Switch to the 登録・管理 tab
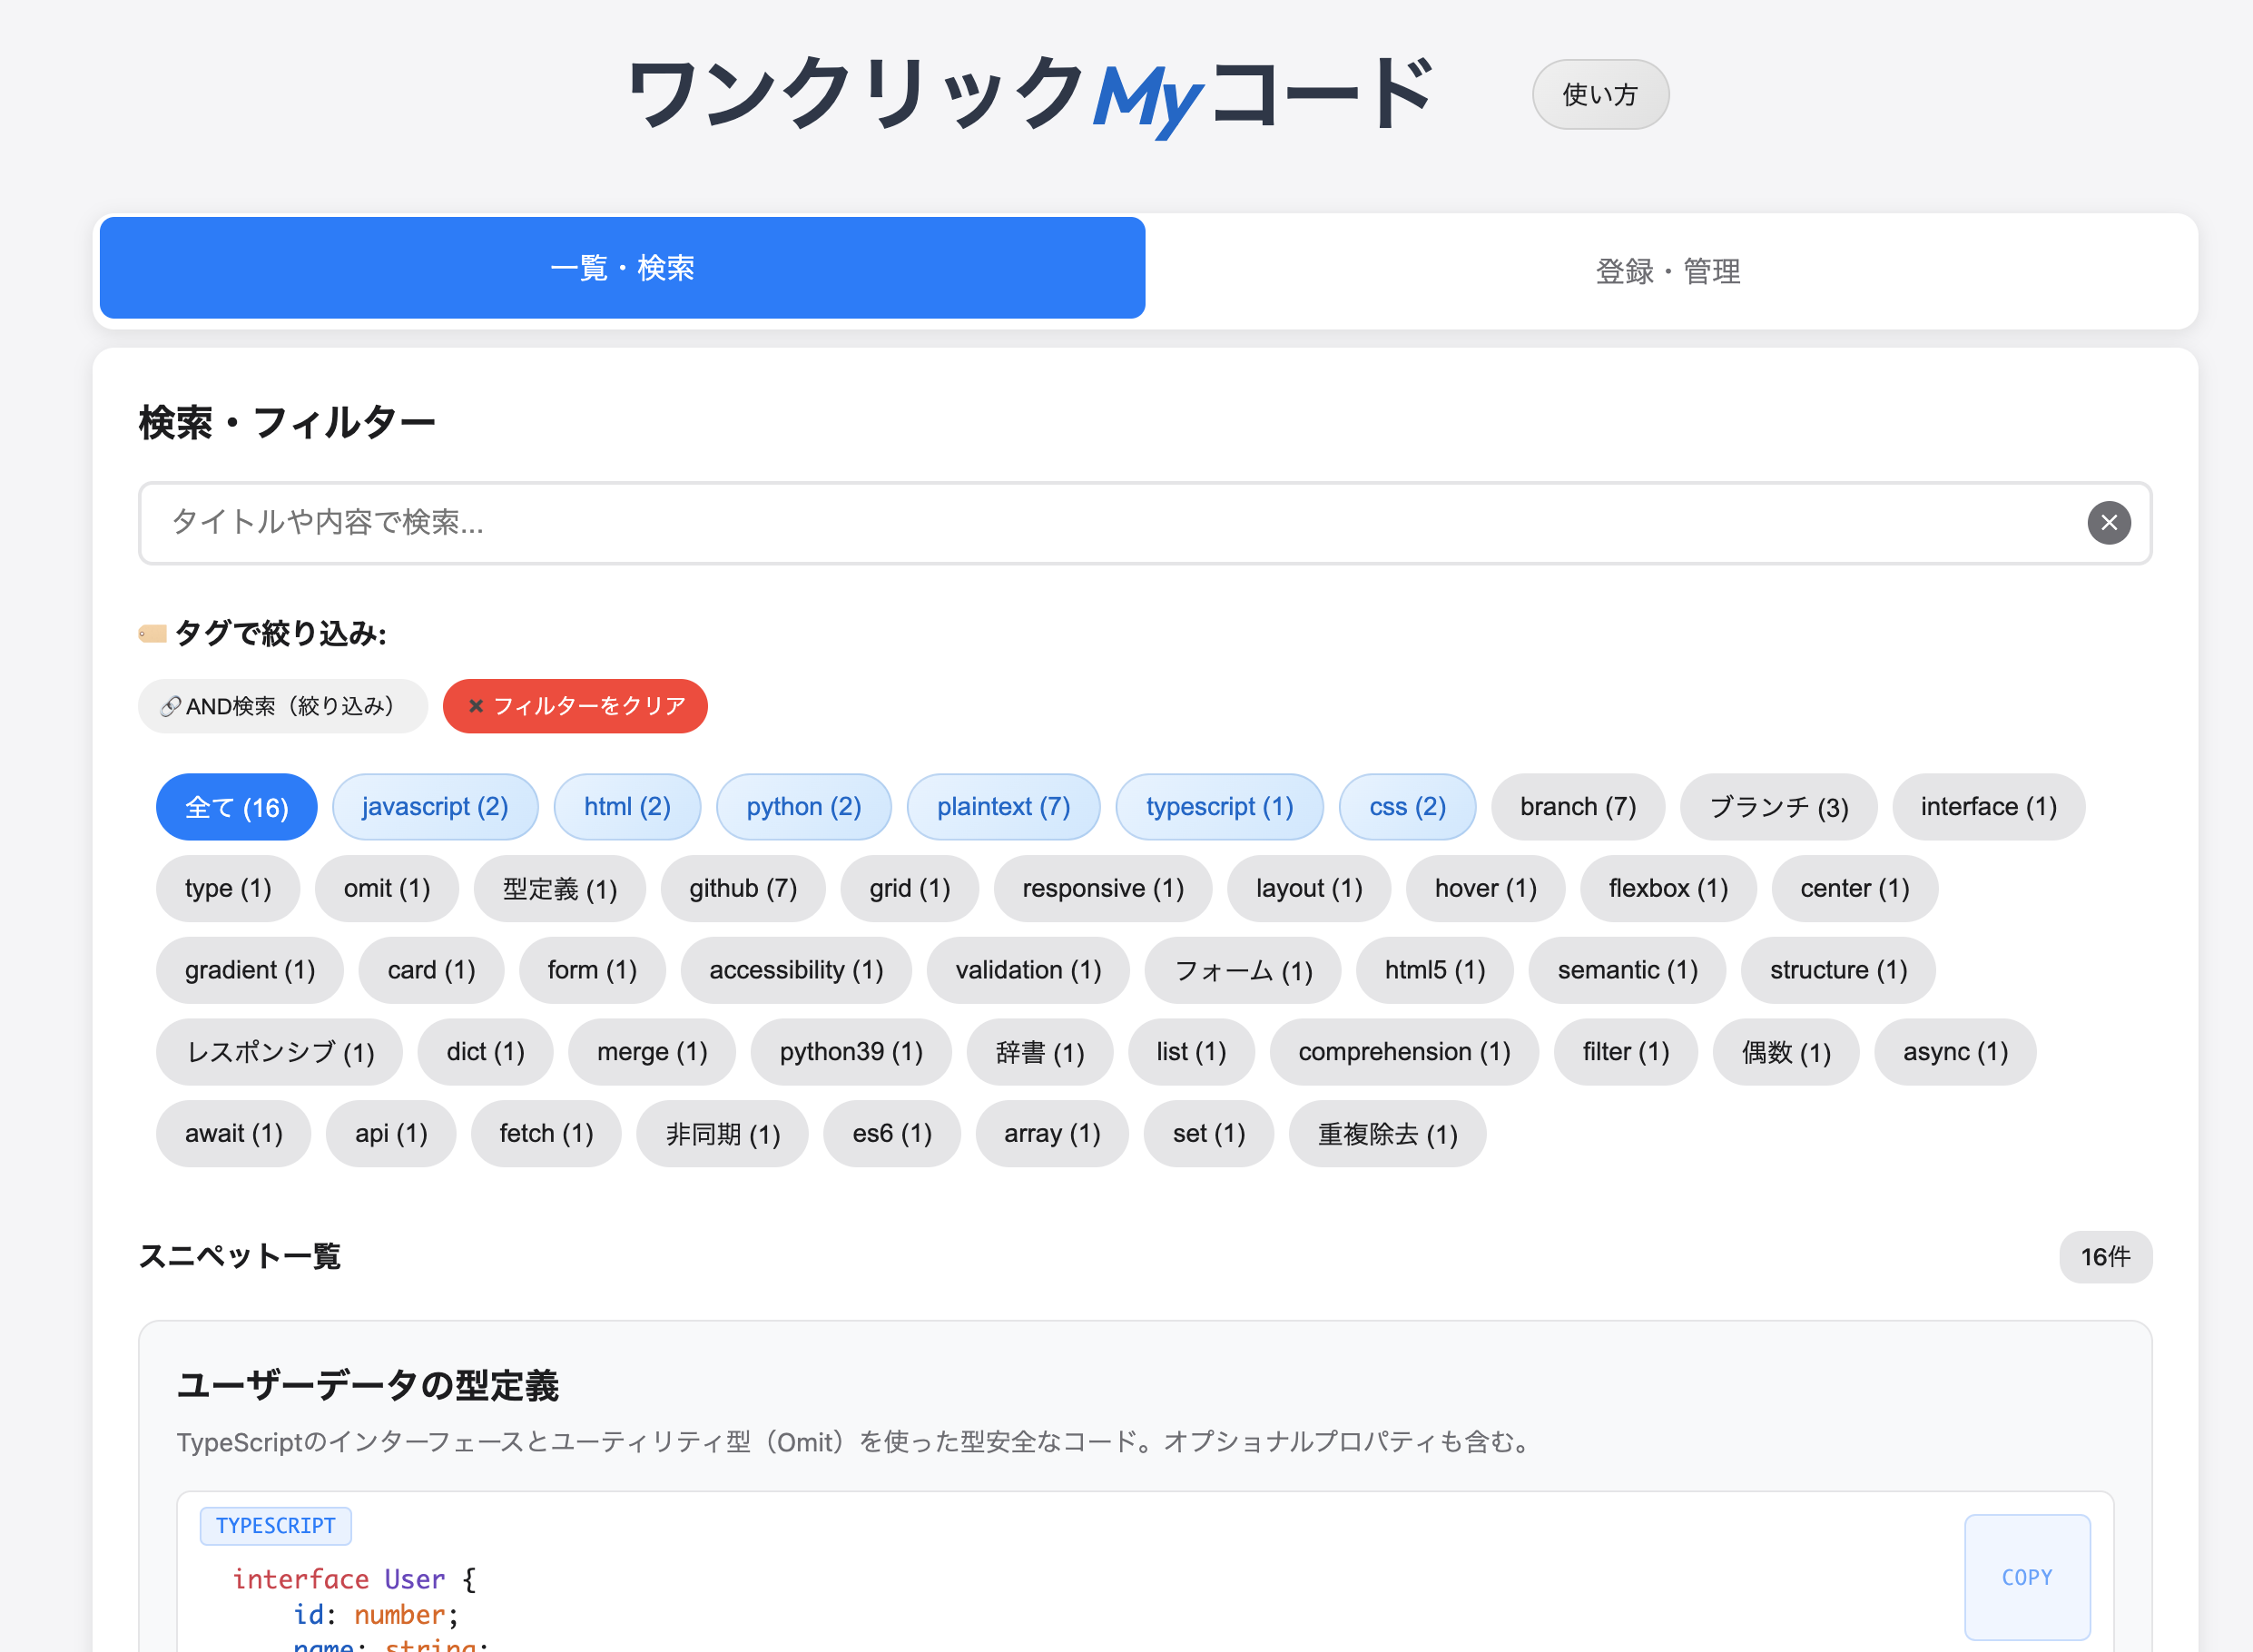This screenshot has height=1652, width=2253. [x=1667, y=271]
